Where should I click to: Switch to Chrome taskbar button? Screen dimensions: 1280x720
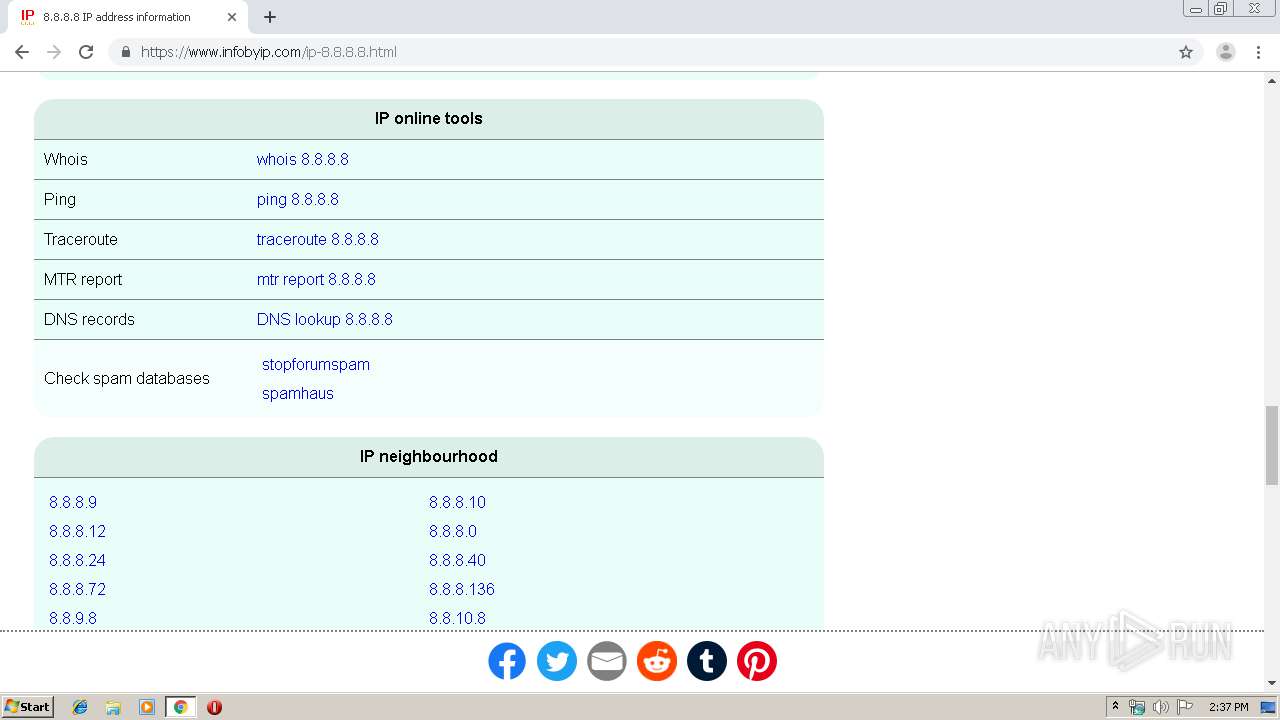tap(180, 707)
